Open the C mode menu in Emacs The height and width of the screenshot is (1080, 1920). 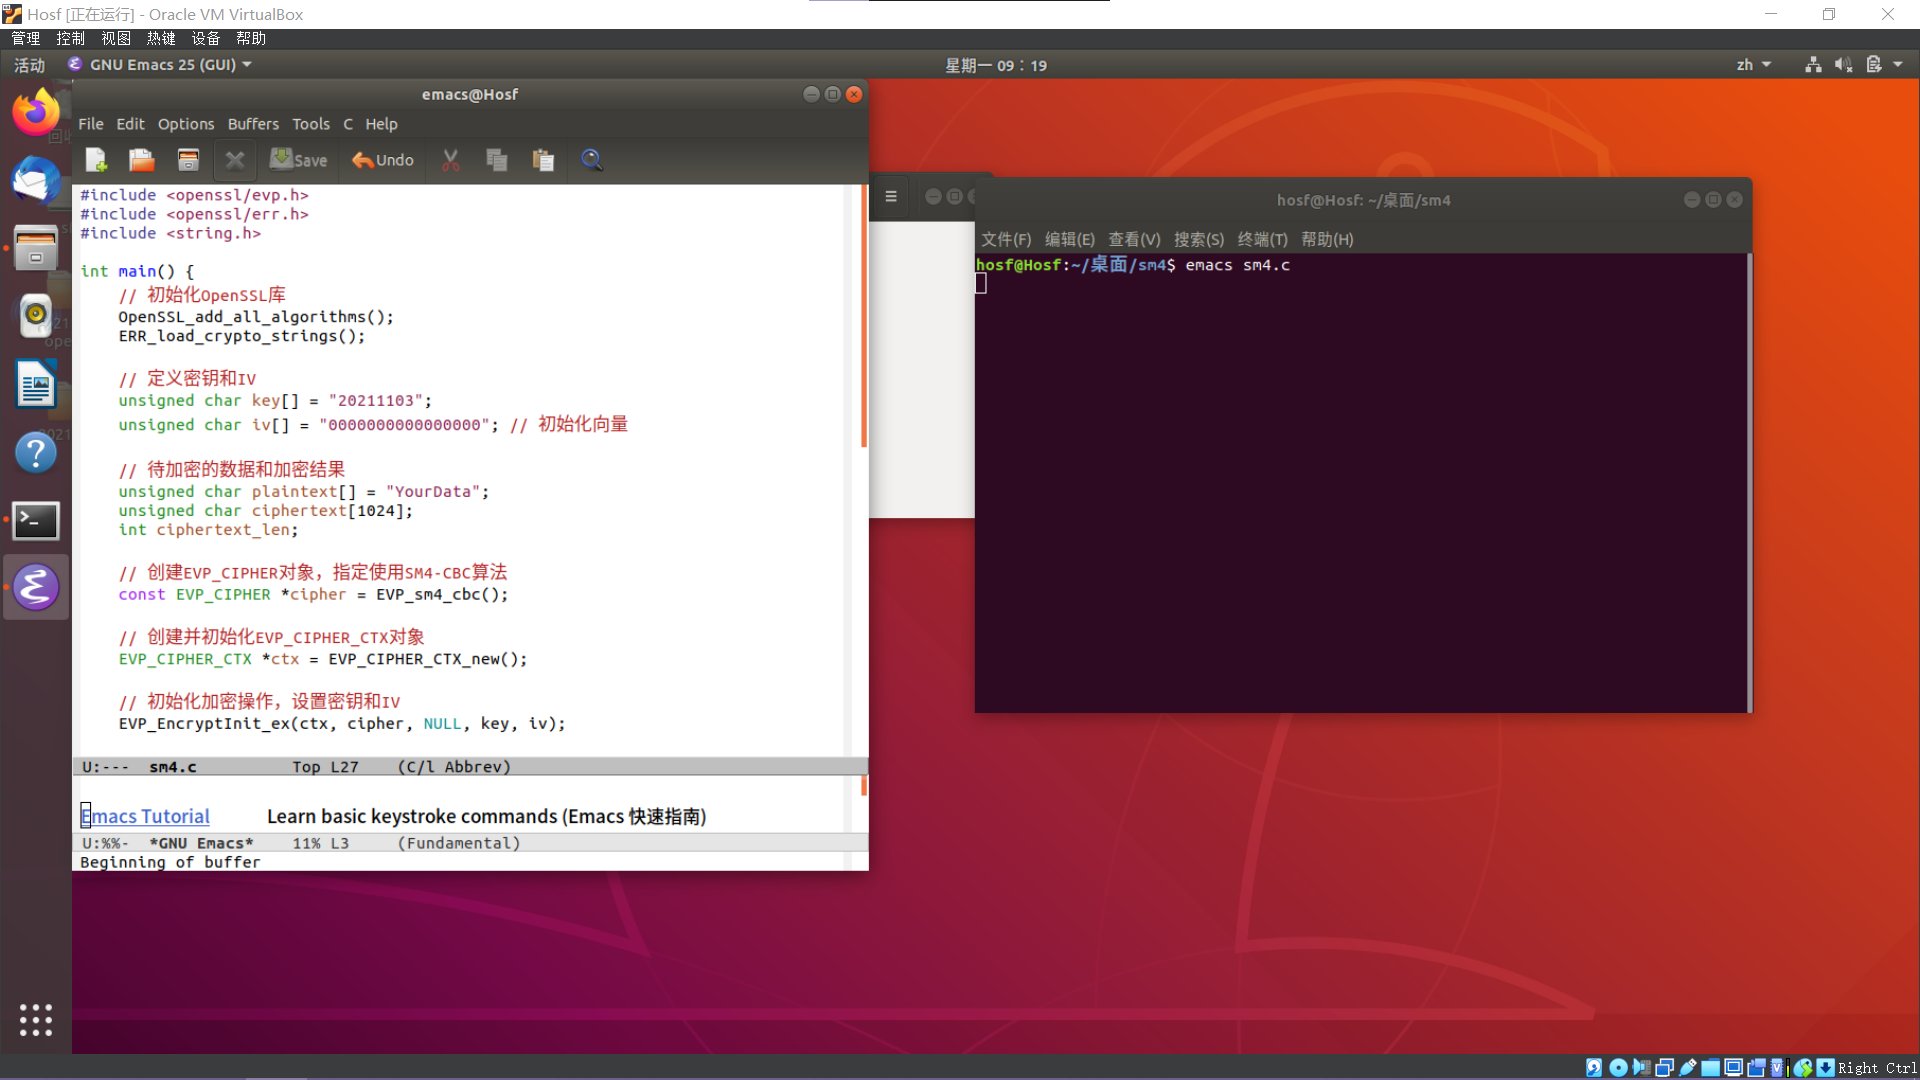pos(348,124)
